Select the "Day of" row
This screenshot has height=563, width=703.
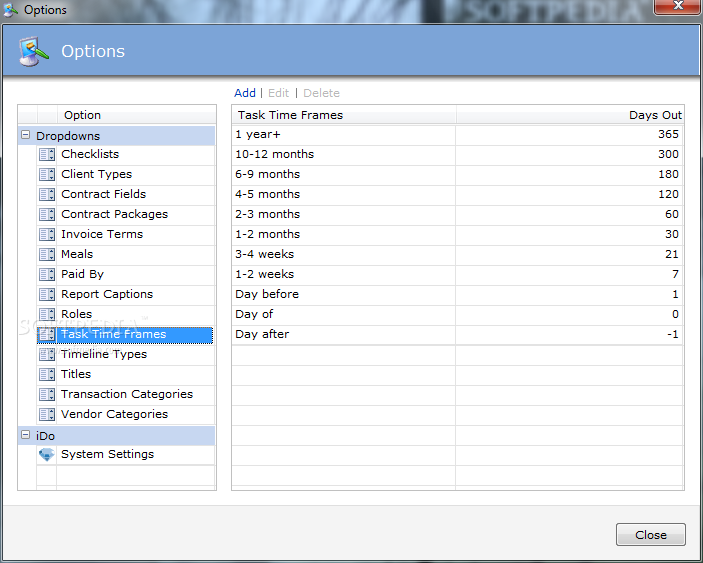pyautogui.click(x=458, y=314)
